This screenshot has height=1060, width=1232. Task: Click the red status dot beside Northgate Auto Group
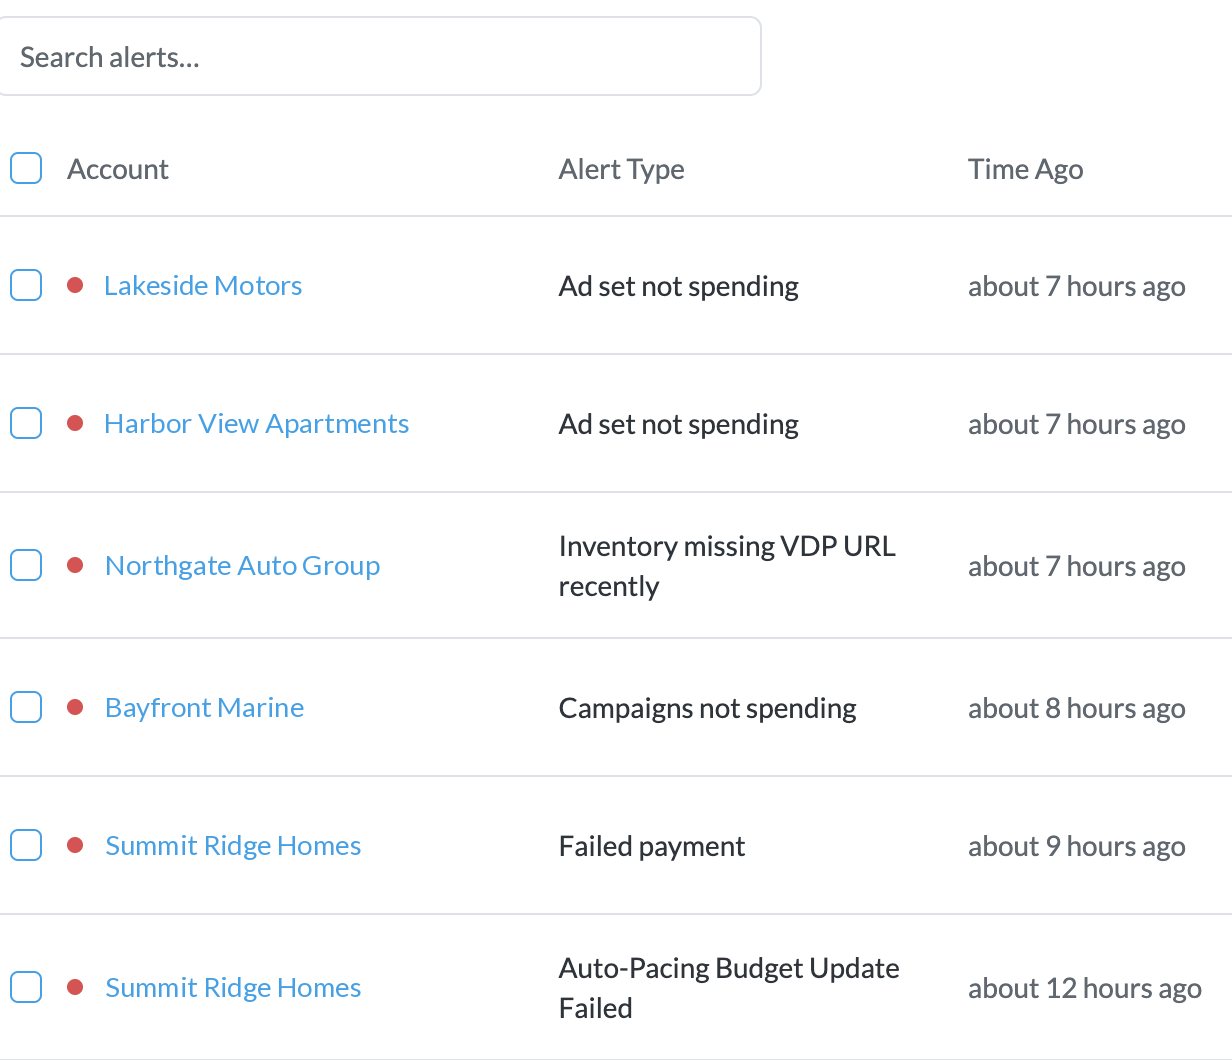click(x=74, y=565)
